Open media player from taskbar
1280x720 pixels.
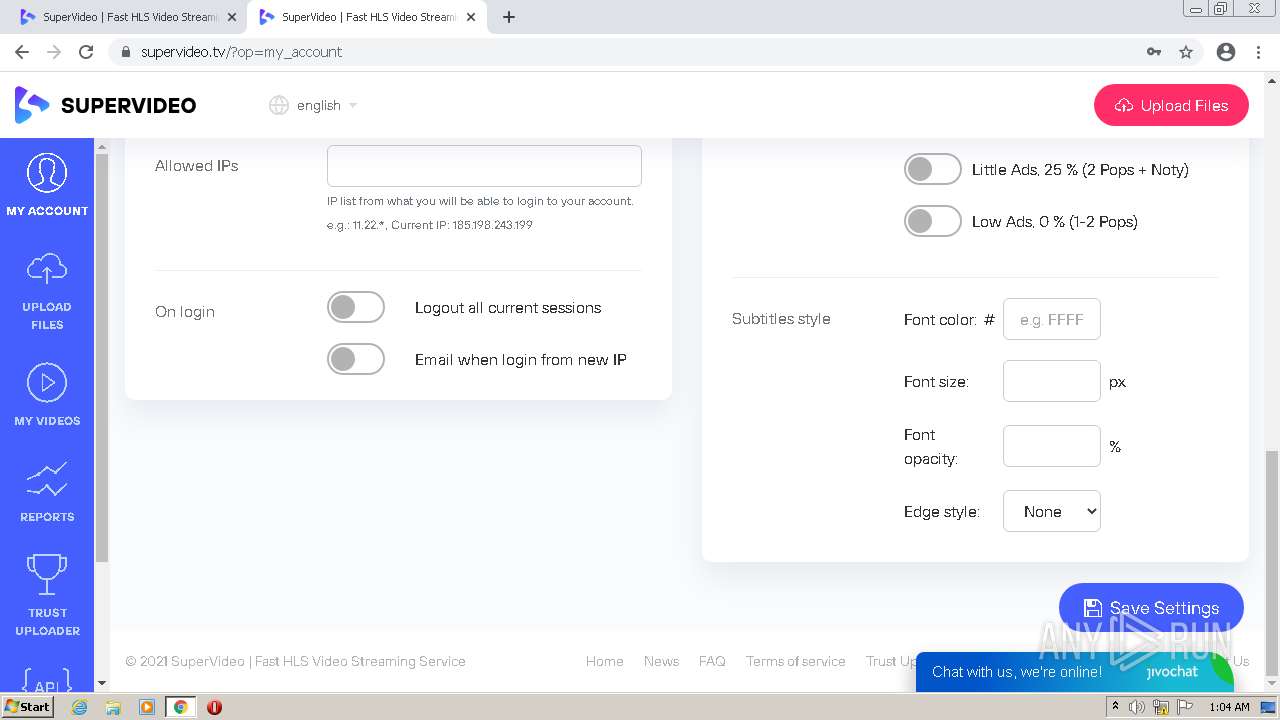click(x=147, y=707)
